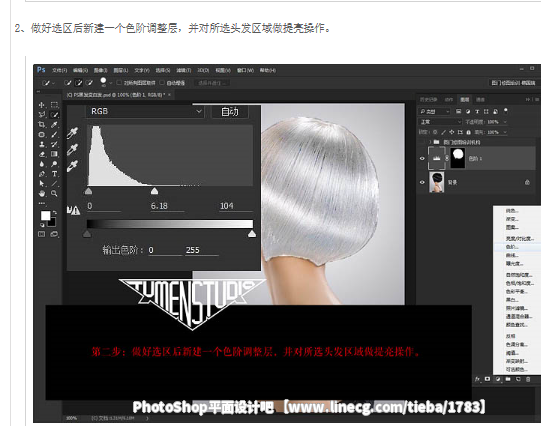The image size is (541, 426).
Task: Hide the Background layer eye
Action: click(x=422, y=182)
